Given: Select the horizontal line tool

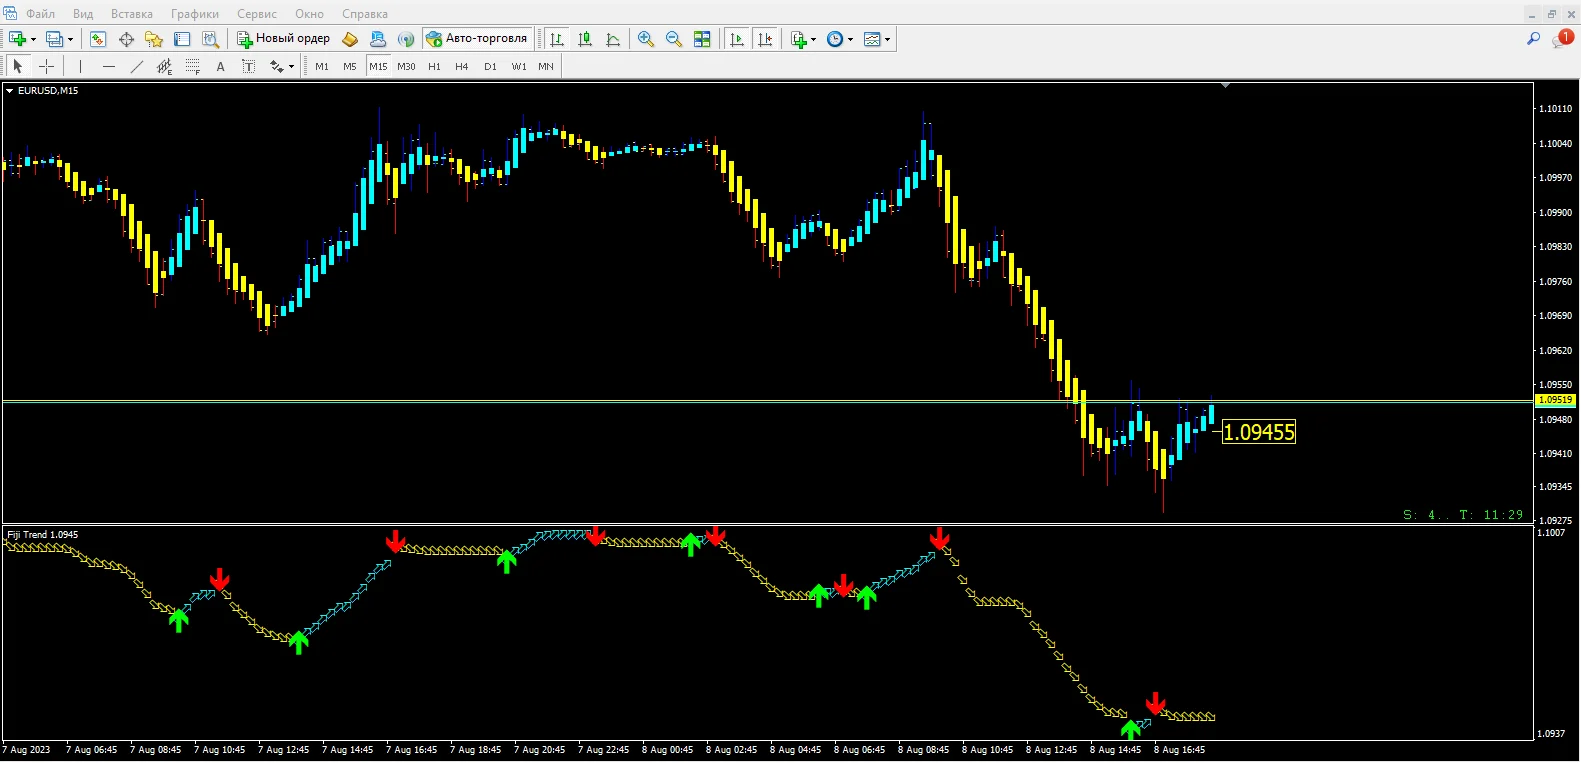Looking at the screenshot, I should point(108,66).
